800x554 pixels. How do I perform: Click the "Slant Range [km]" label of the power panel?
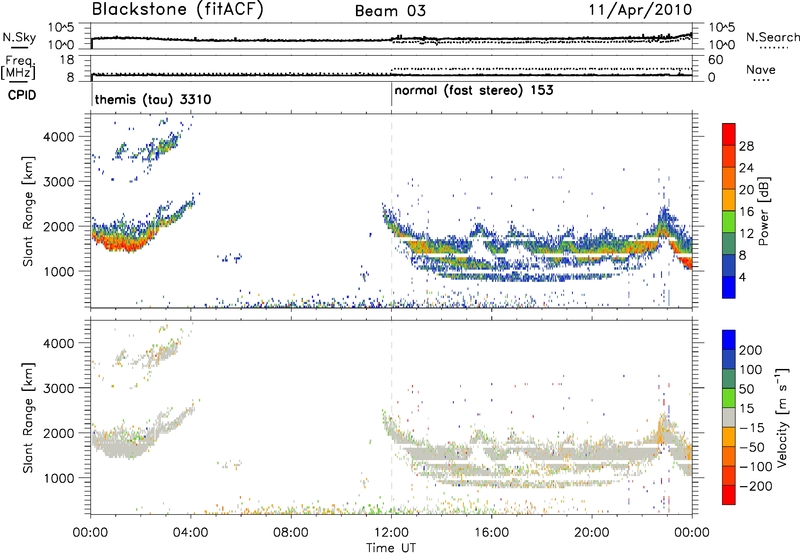coord(28,211)
